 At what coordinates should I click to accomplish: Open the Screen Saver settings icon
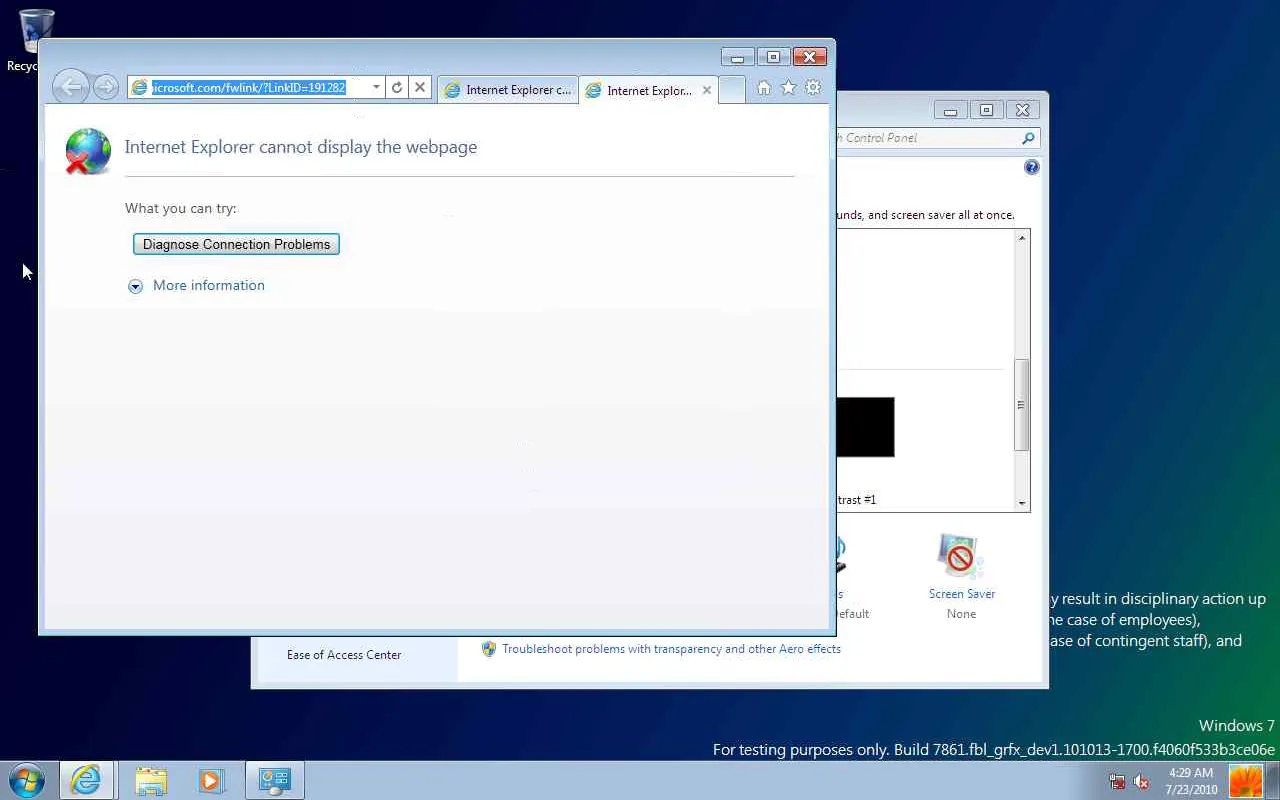(959, 556)
